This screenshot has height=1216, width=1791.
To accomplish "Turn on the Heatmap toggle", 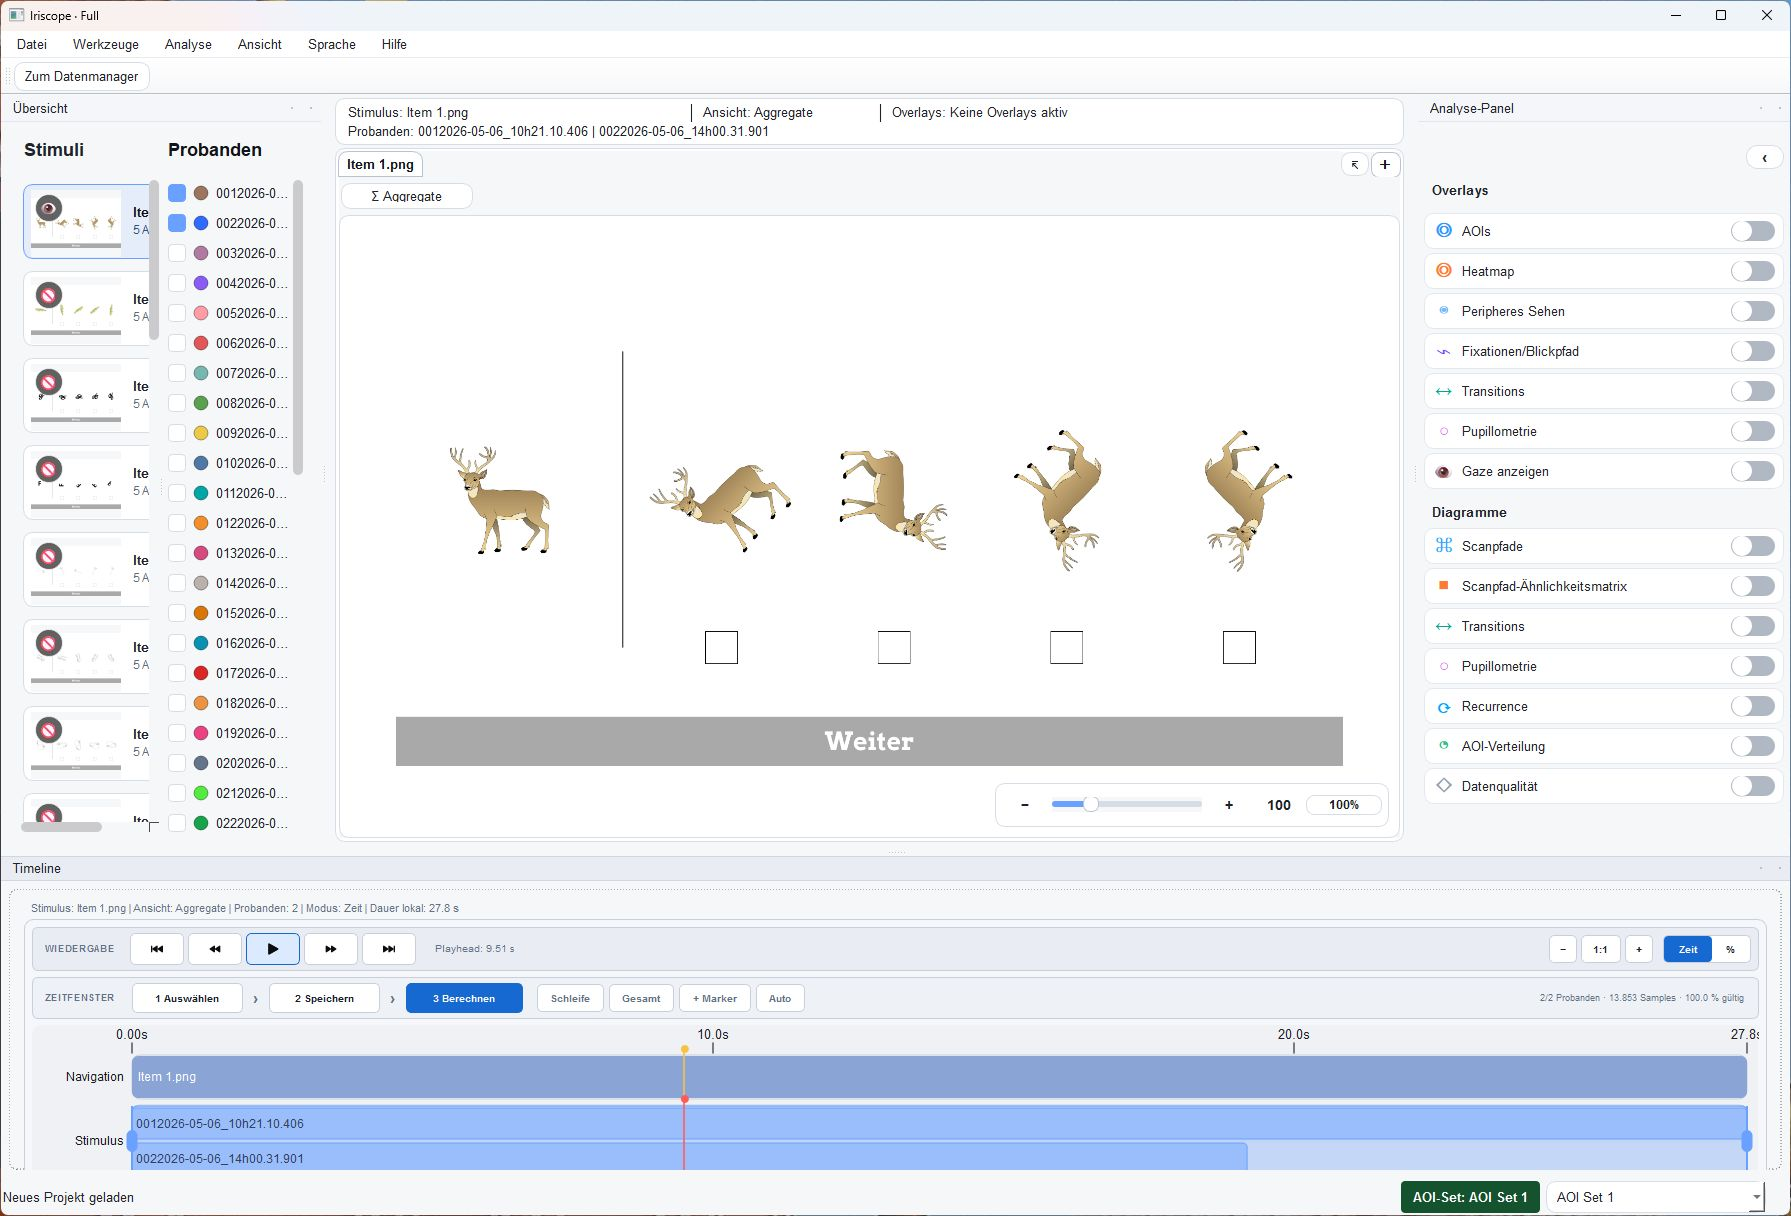I will [1753, 271].
